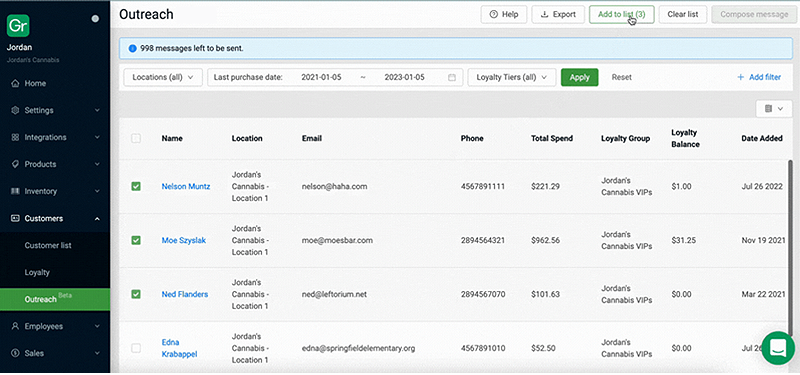Image resolution: width=800 pixels, height=375 pixels.
Task: Click the blue info icon in banner
Action: (x=133, y=49)
